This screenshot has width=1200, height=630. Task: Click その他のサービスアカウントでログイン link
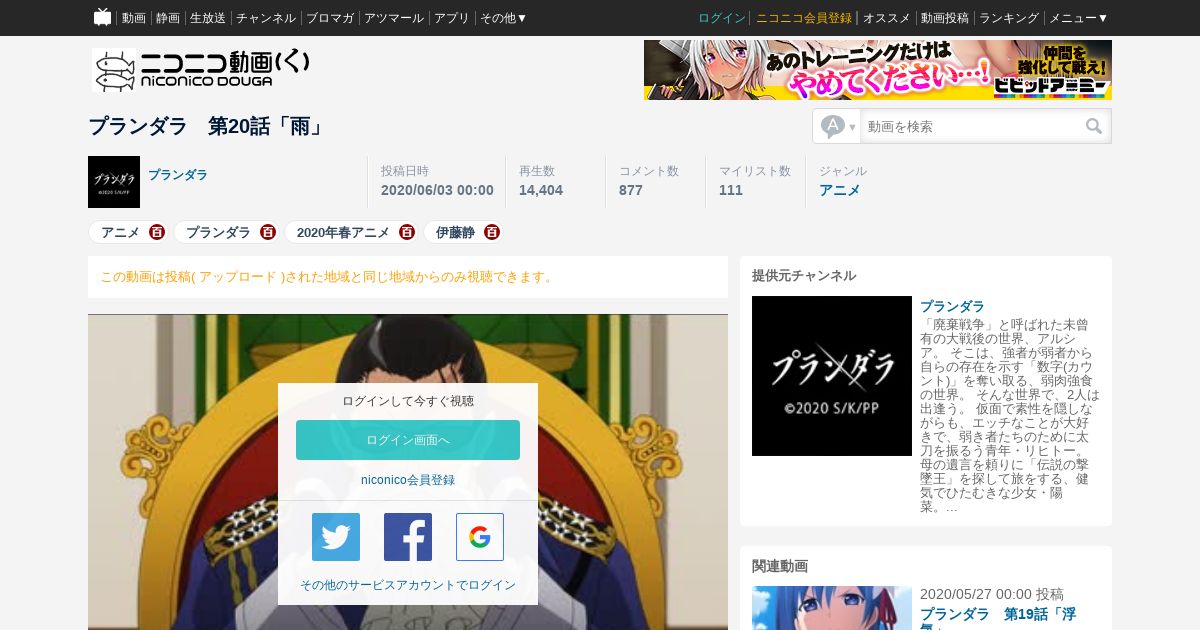click(408, 585)
